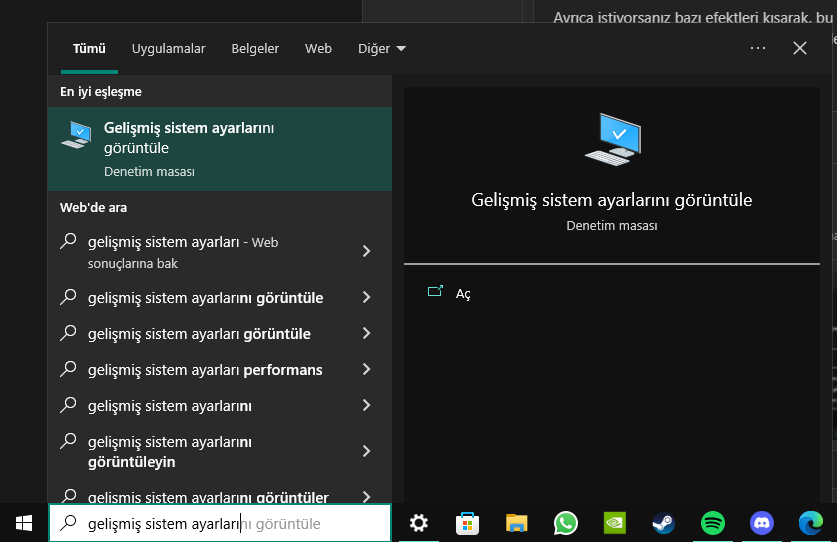
Task: Open Discord from the taskbar
Action: [x=762, y=523]
